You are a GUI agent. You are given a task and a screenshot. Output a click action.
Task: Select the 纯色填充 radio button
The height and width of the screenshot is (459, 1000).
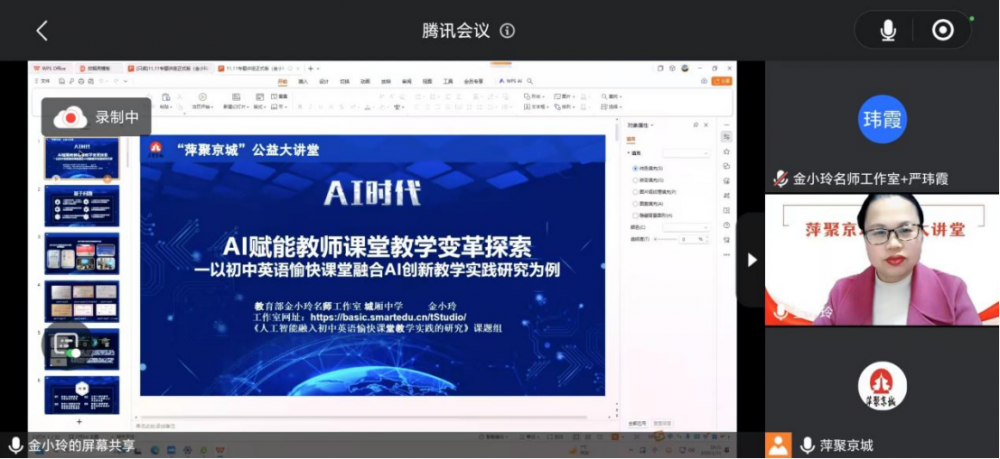(635, 168)
